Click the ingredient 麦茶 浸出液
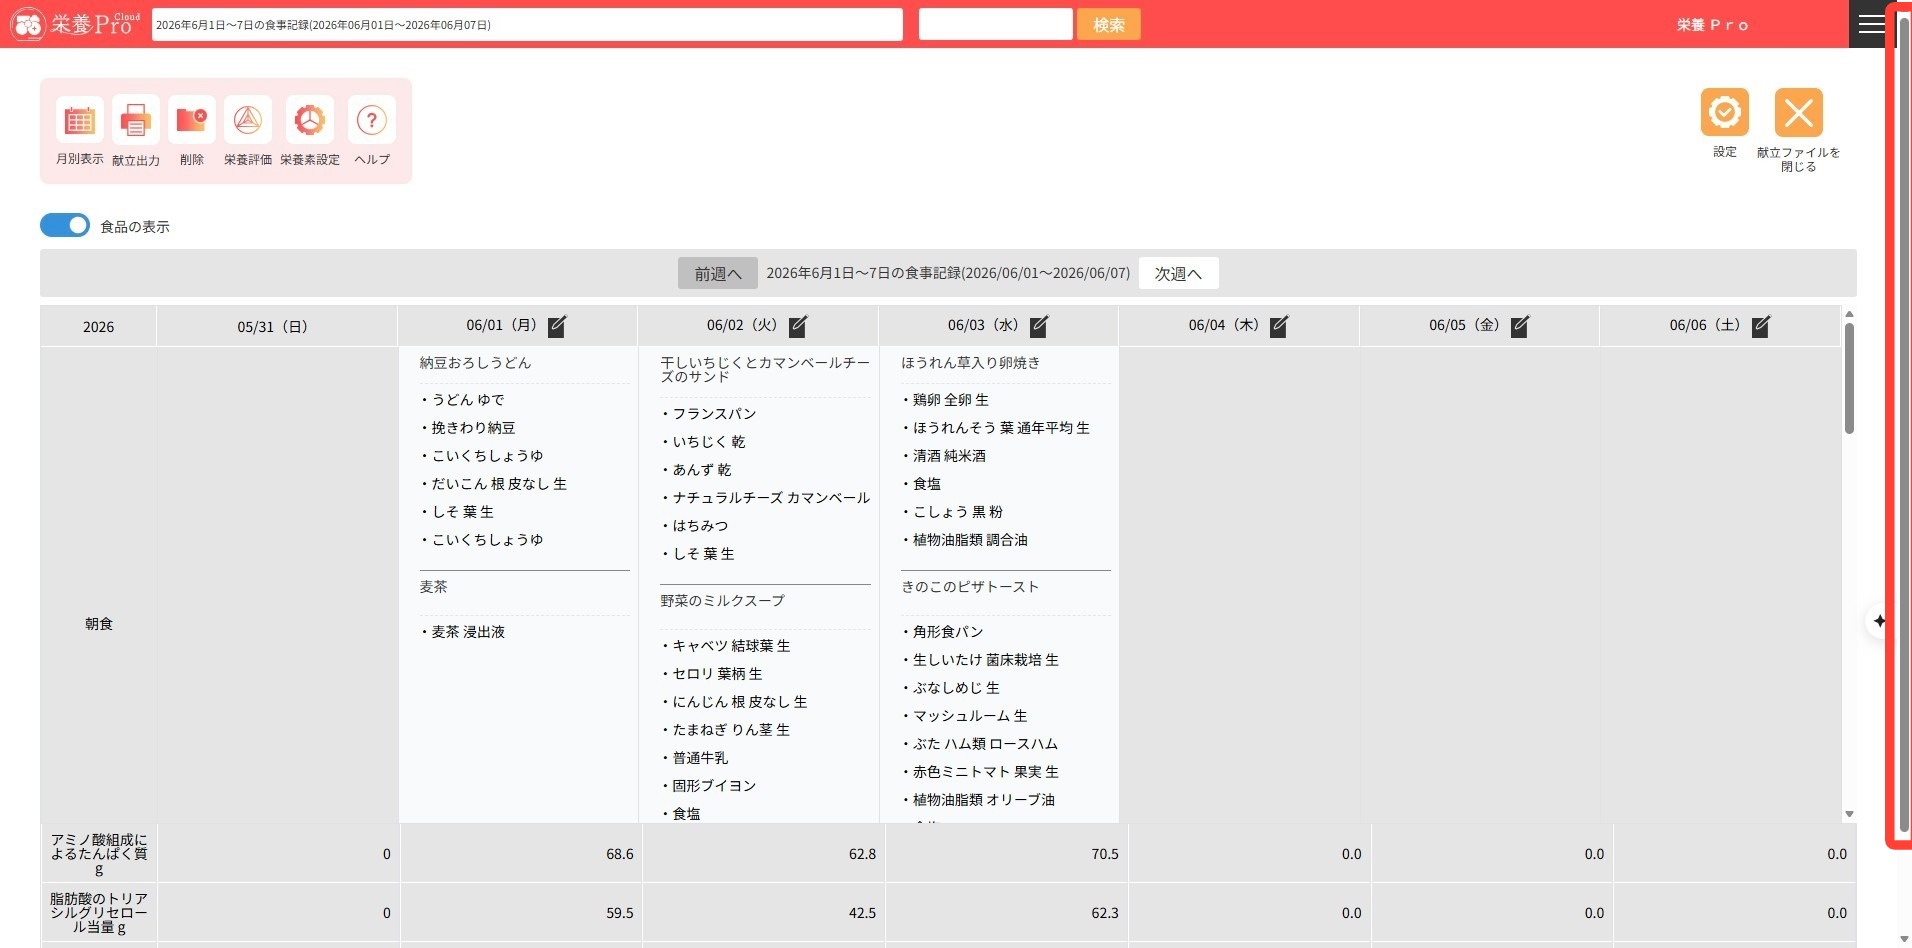The height and width of the screenshot is (948, 1912). [468, 632]
